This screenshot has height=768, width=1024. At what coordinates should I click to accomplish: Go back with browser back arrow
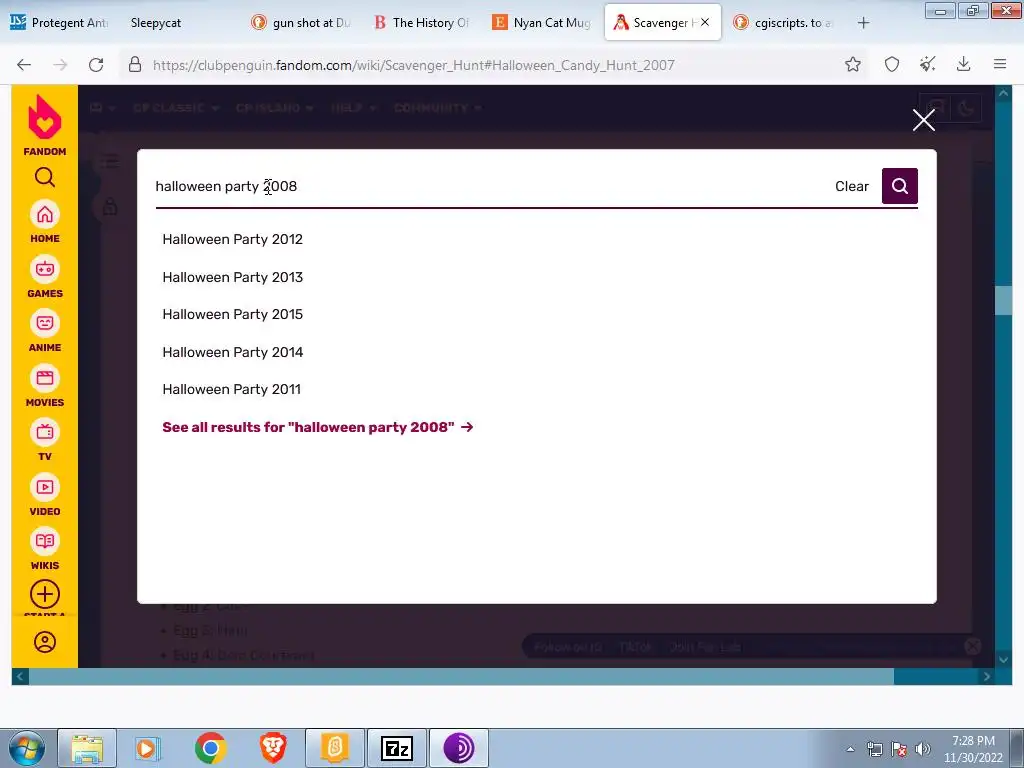(x=24, y=65)
